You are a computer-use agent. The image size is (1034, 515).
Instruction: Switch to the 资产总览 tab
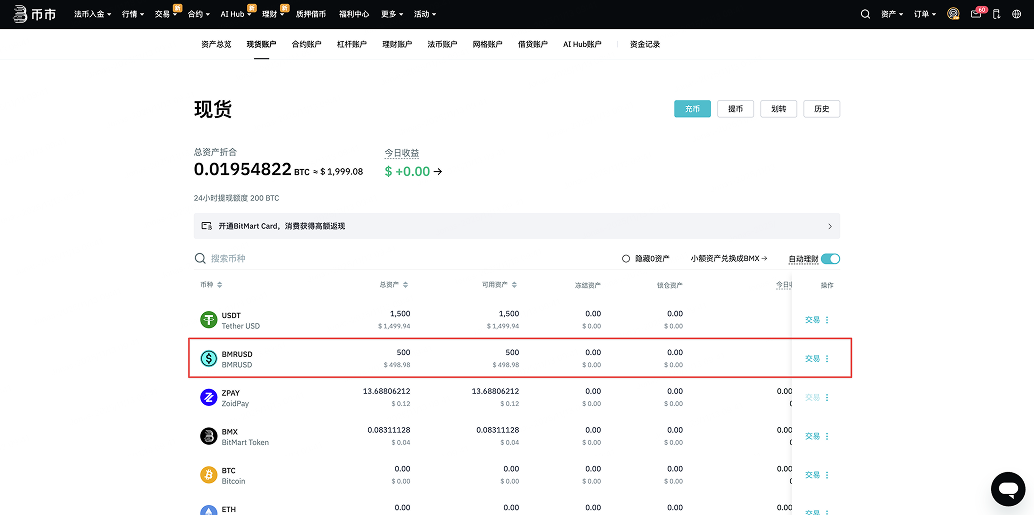(x=216, y=44)
